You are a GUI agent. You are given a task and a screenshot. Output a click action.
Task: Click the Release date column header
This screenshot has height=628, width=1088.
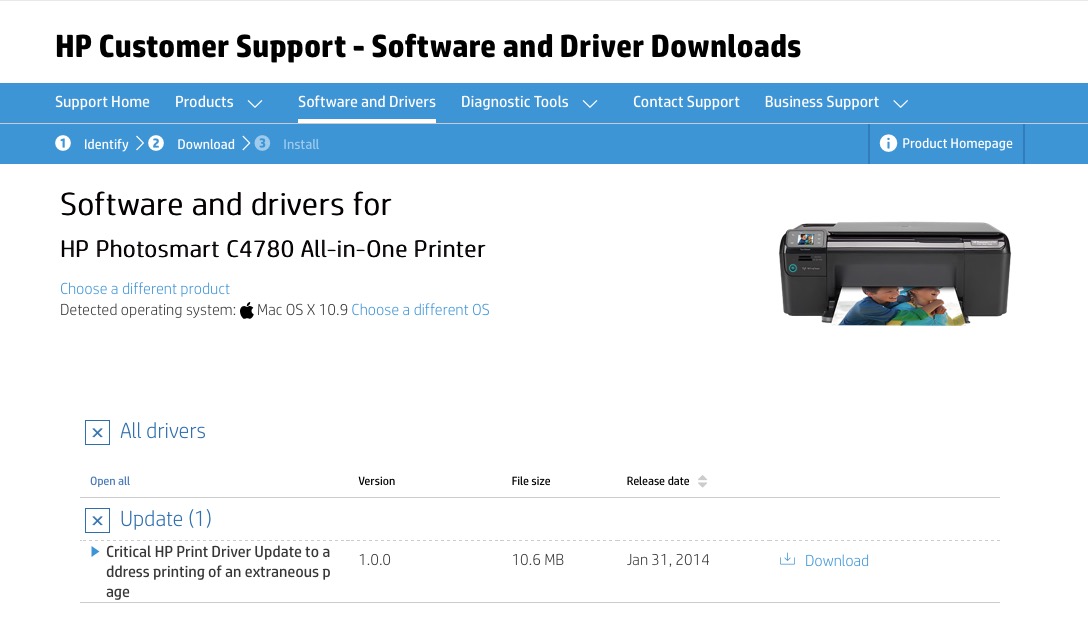click(x=658, y=481)
